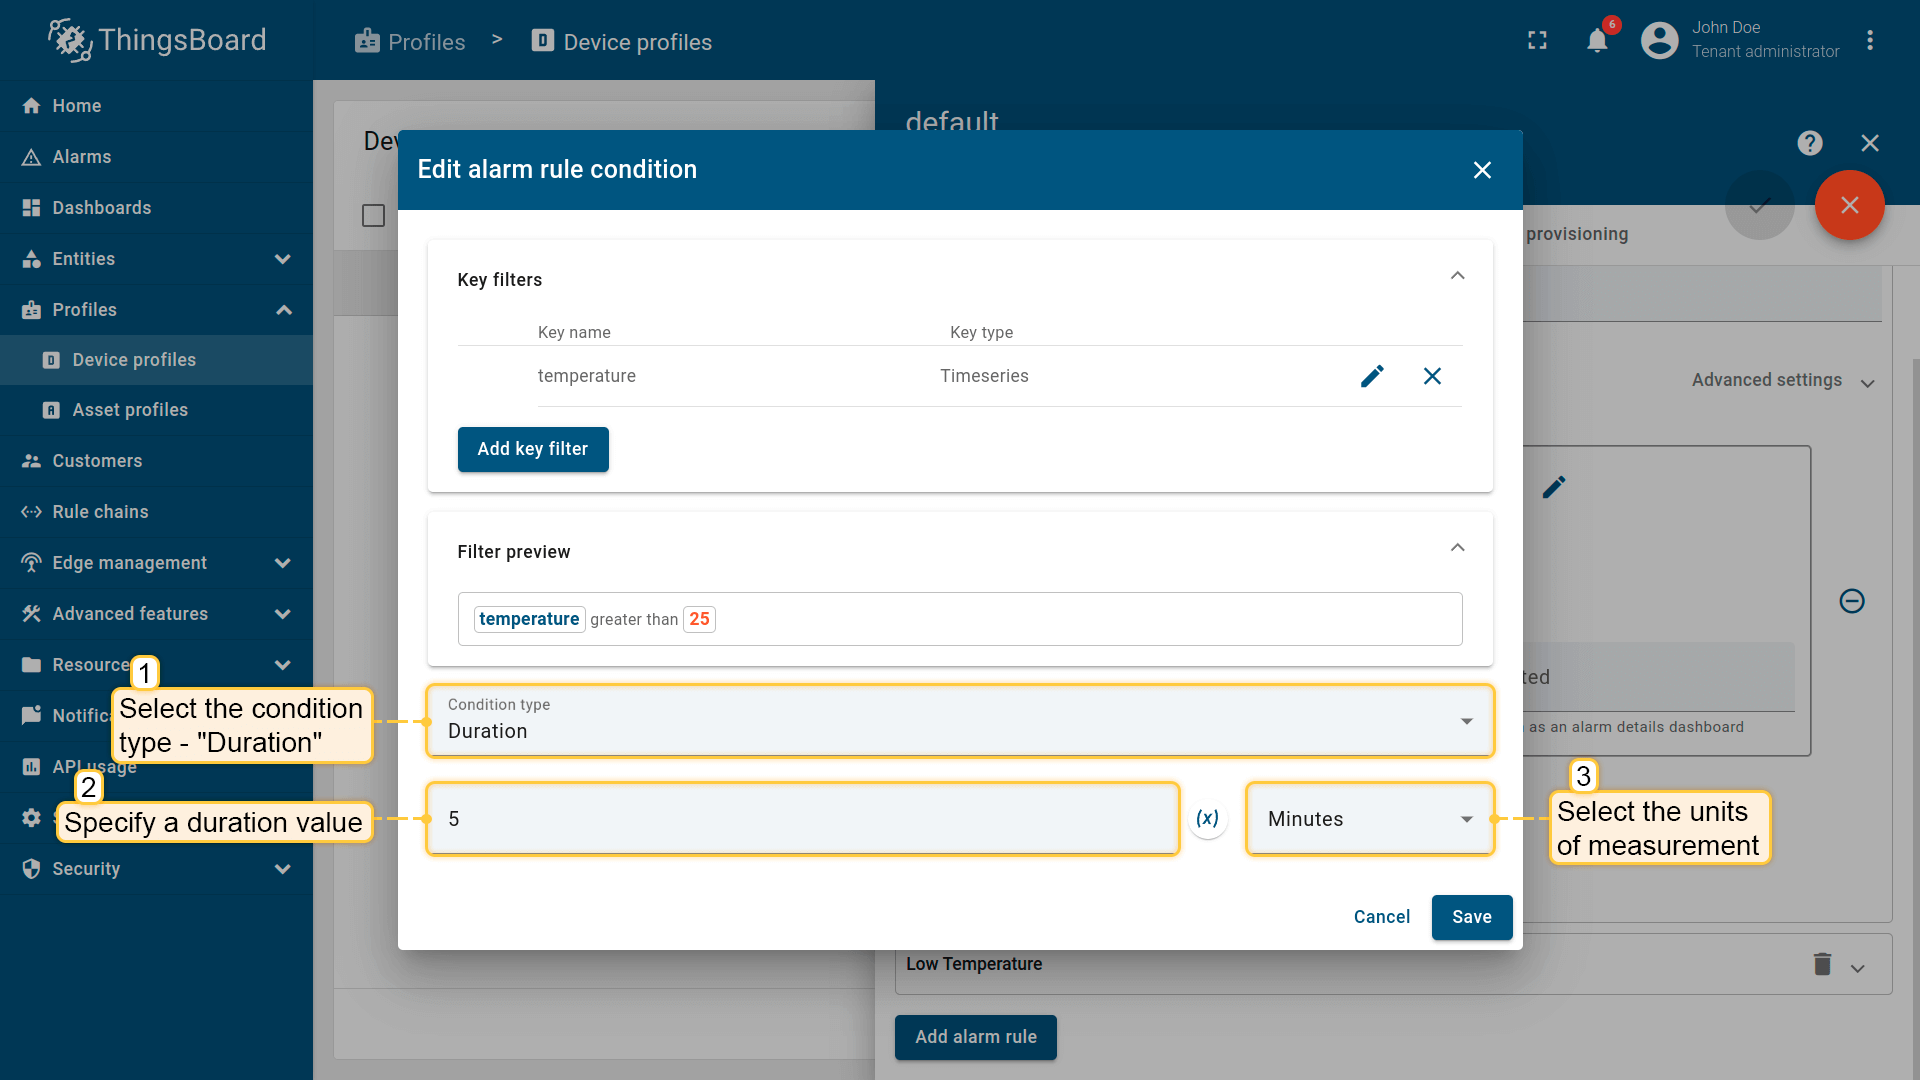Open the notifications bell
Viewport: 1920px width, 1080px height.
pyautogui.click(x=1597, y=41)
